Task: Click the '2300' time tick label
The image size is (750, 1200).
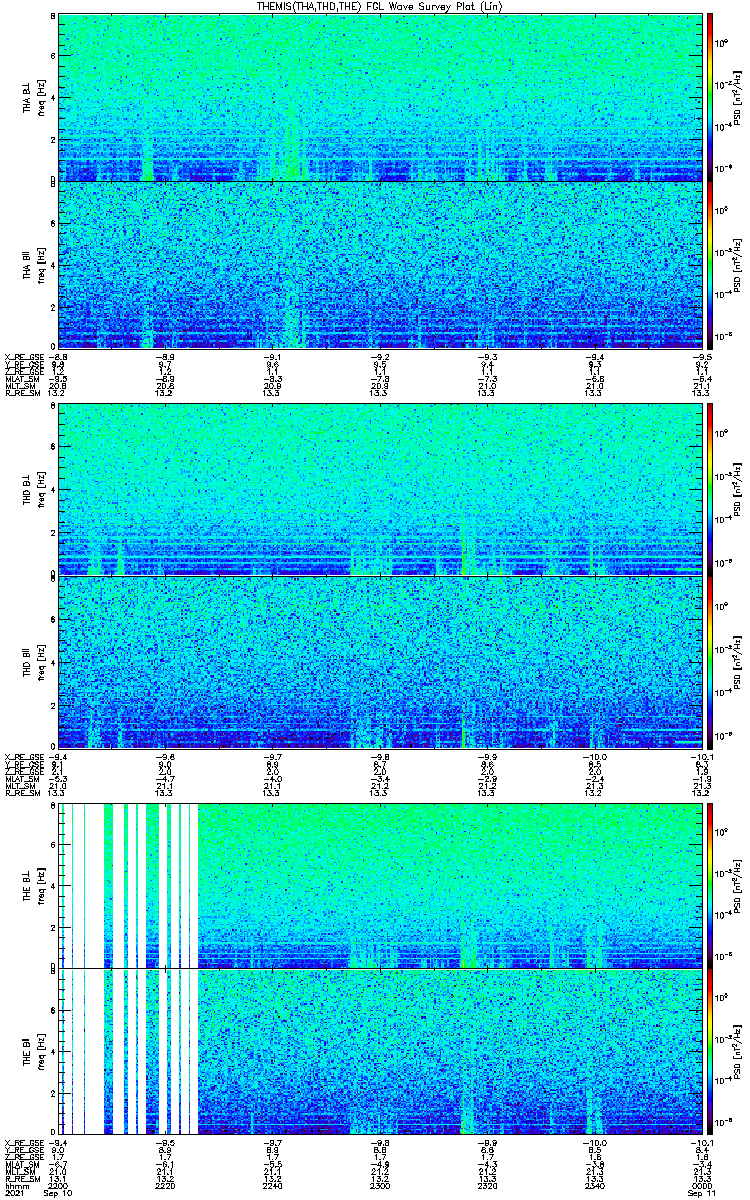Action: [381, 1185]
